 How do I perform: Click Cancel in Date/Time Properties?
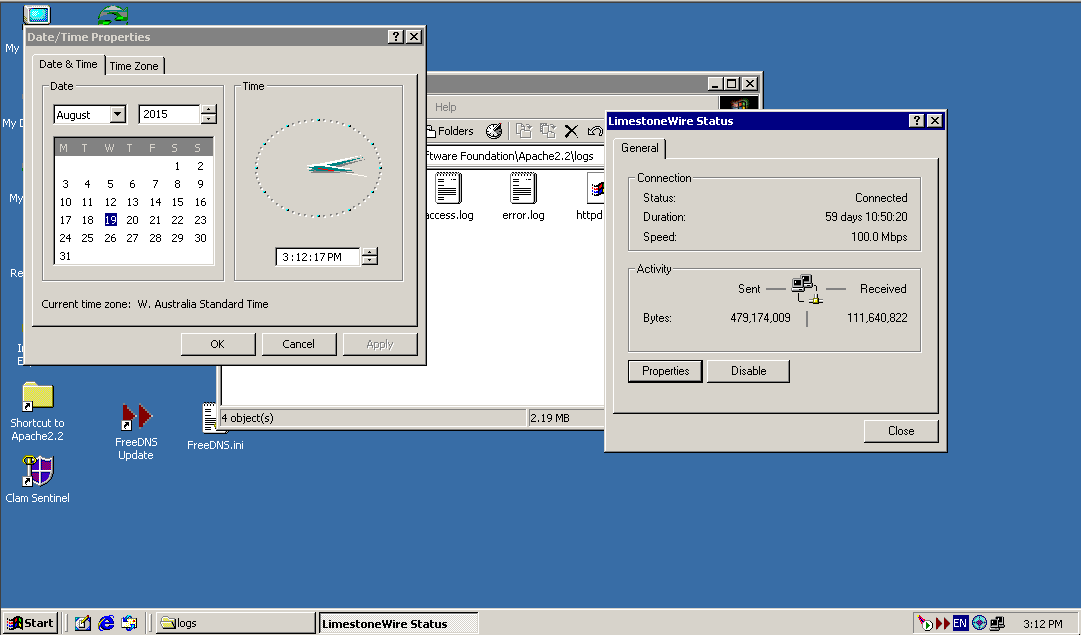(299, 344)
